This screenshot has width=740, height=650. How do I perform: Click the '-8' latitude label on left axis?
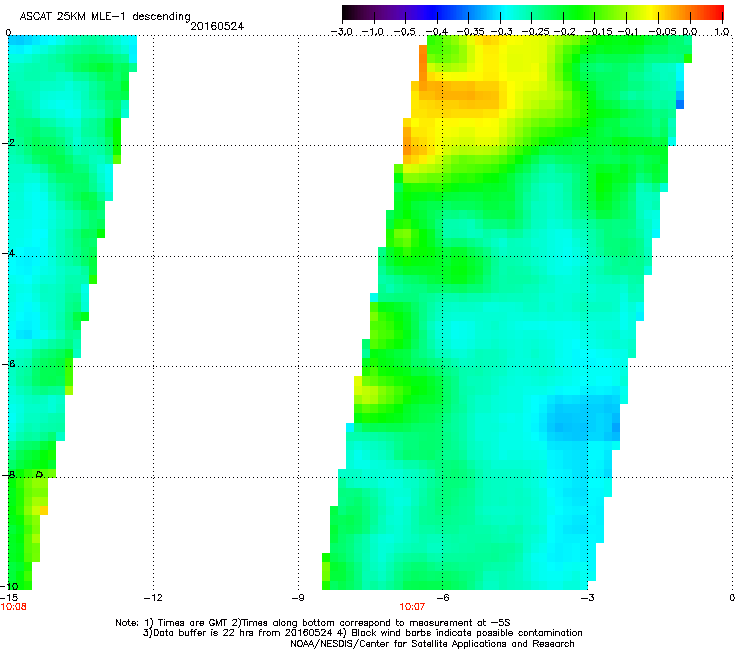(8, 475)
